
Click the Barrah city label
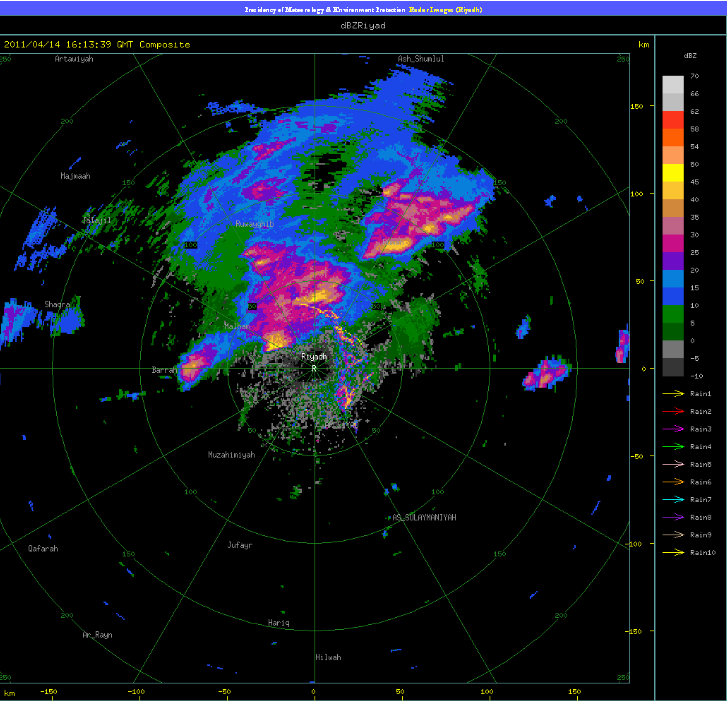[165, 370]
